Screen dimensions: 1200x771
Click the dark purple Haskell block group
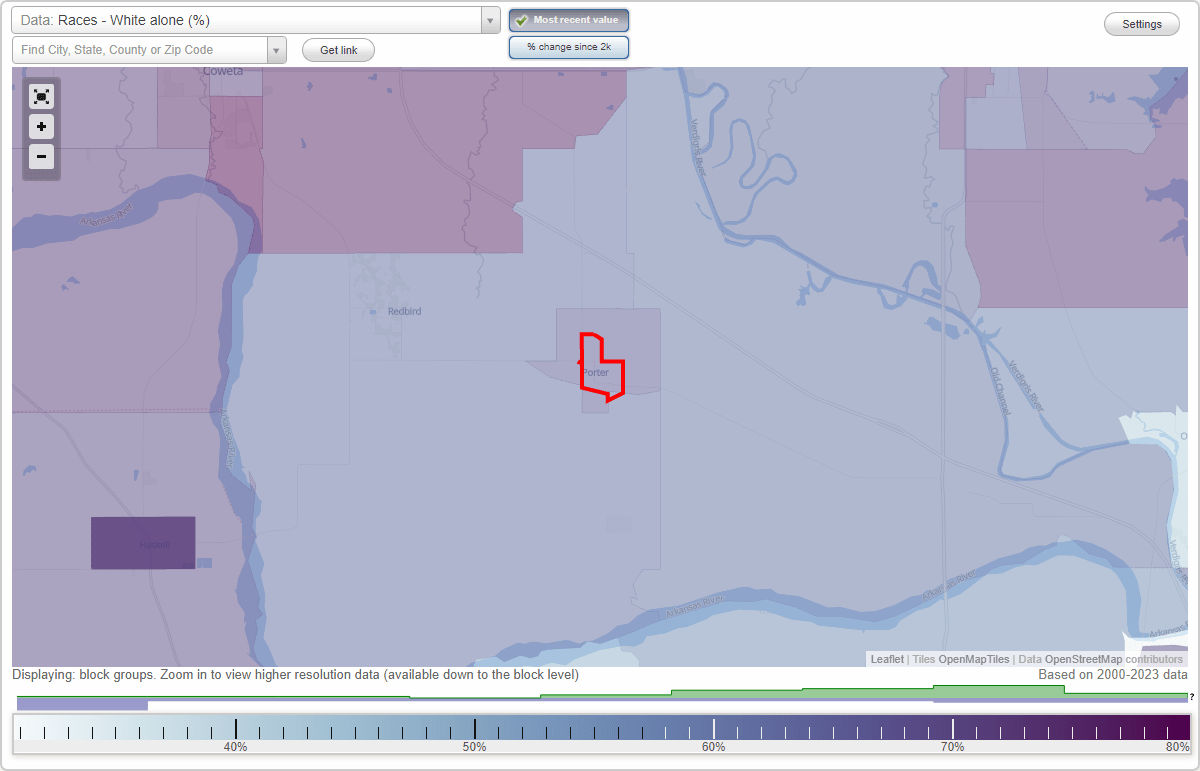point(143,542)
